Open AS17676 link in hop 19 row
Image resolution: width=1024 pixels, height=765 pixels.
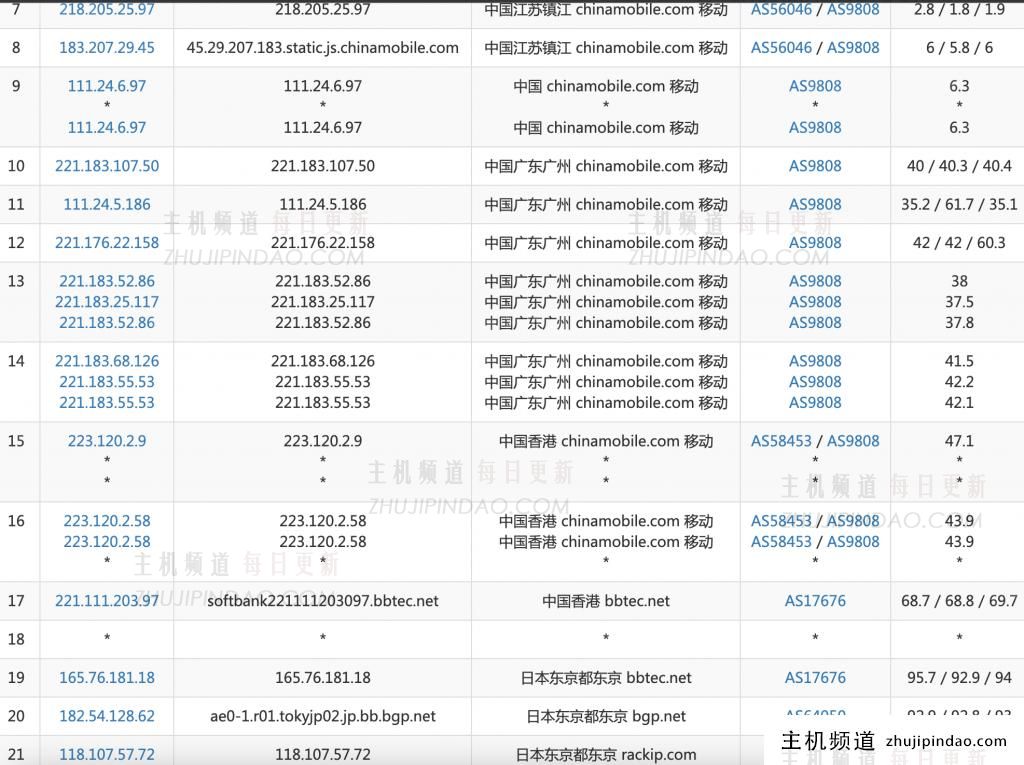815,678
